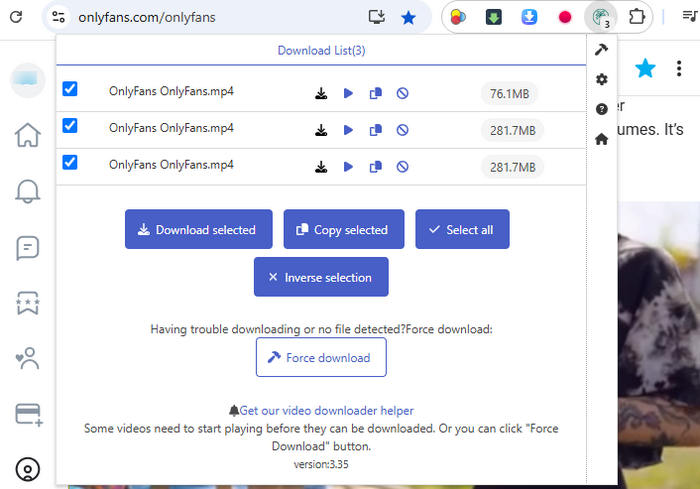The image size is (700, 489).
Task: Open Get our video downloader helper link
Action: click(x=326, y=410)
